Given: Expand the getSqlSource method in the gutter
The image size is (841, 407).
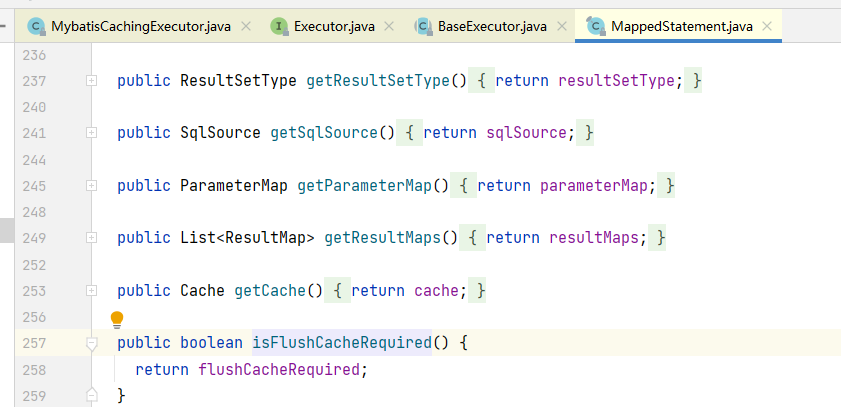Looking at the screenshot, I should (x=92, y=133).
